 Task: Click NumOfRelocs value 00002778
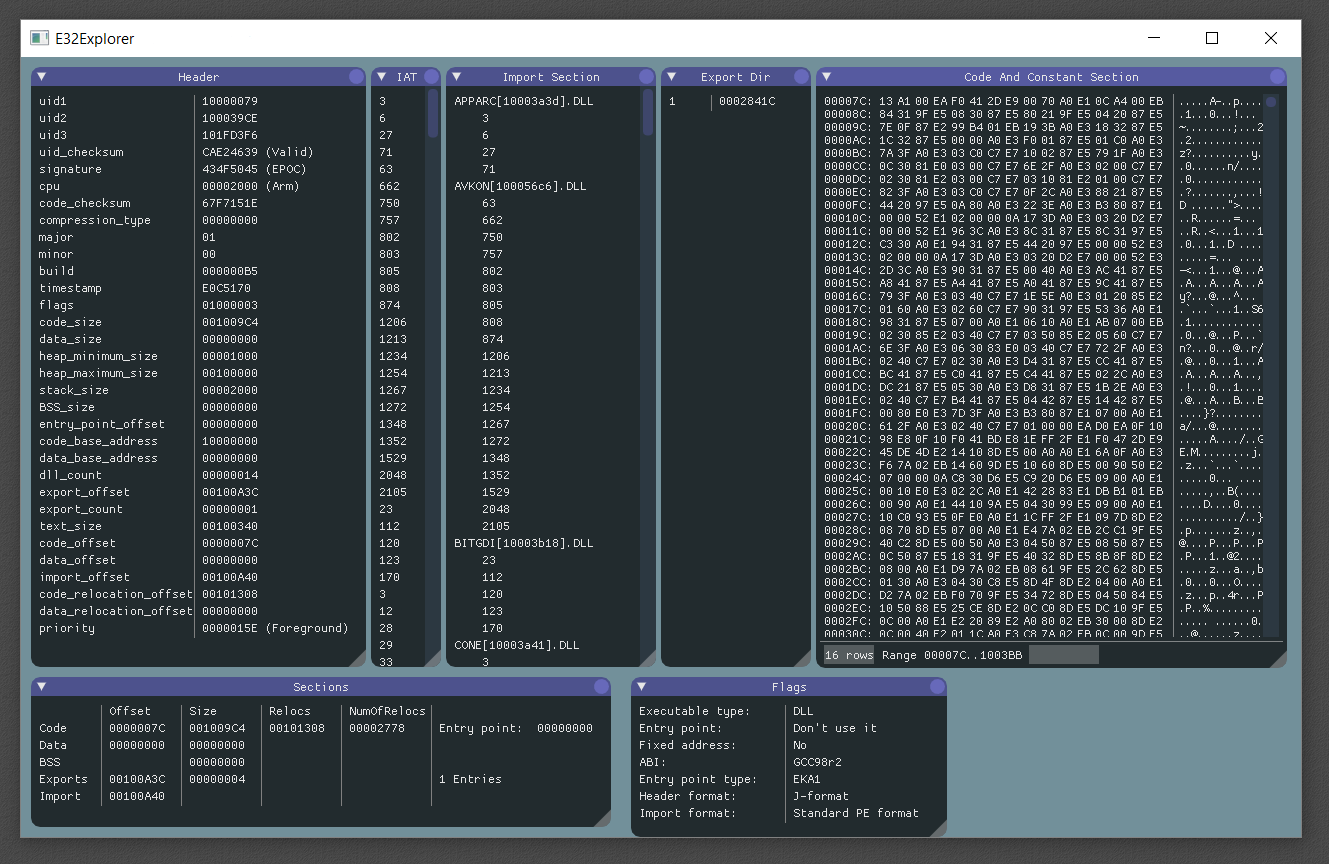[377, 728]
